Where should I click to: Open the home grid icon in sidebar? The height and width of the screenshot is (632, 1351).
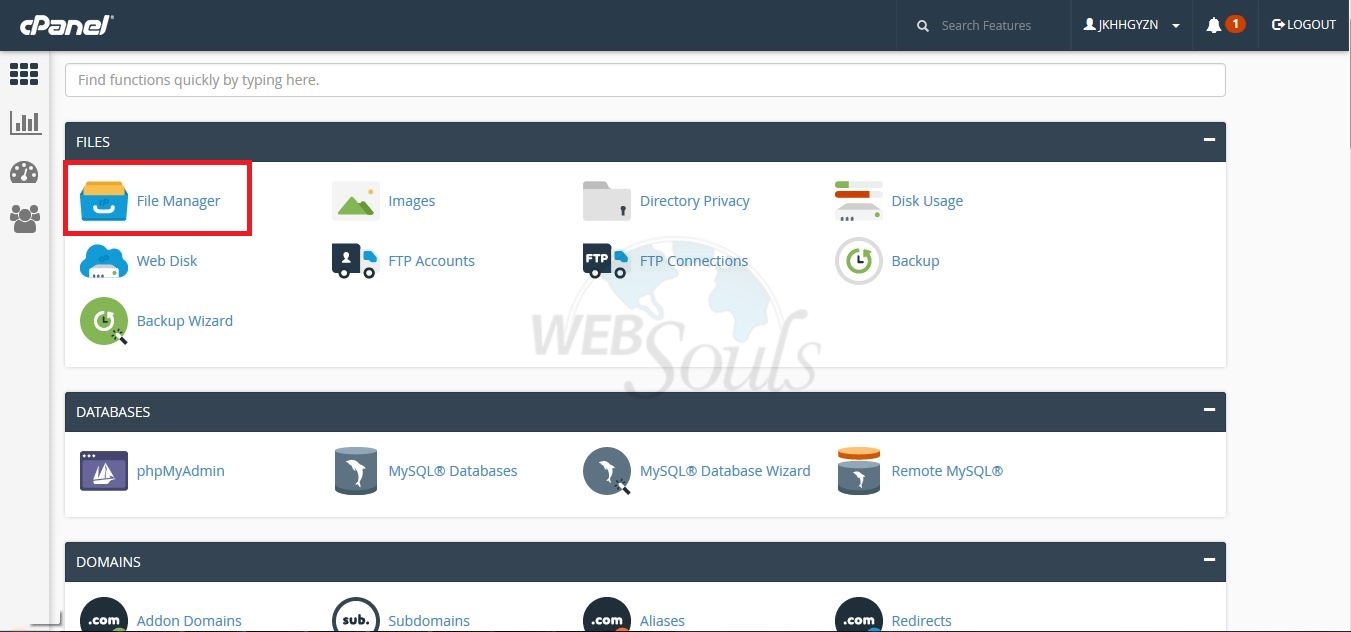pyautogui.click(x=24, y=74)
